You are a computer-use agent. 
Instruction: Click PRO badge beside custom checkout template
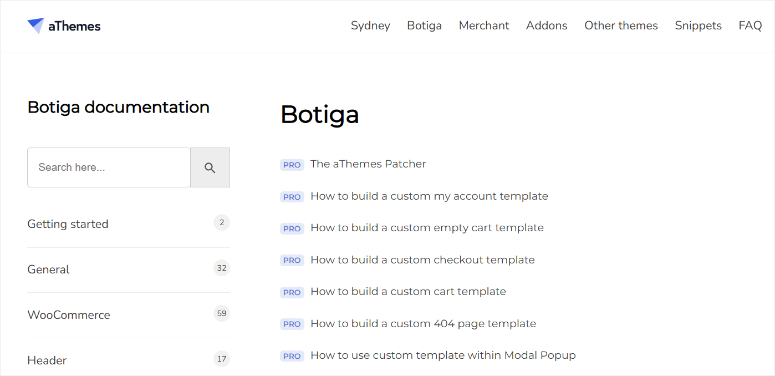coord(292,260)
